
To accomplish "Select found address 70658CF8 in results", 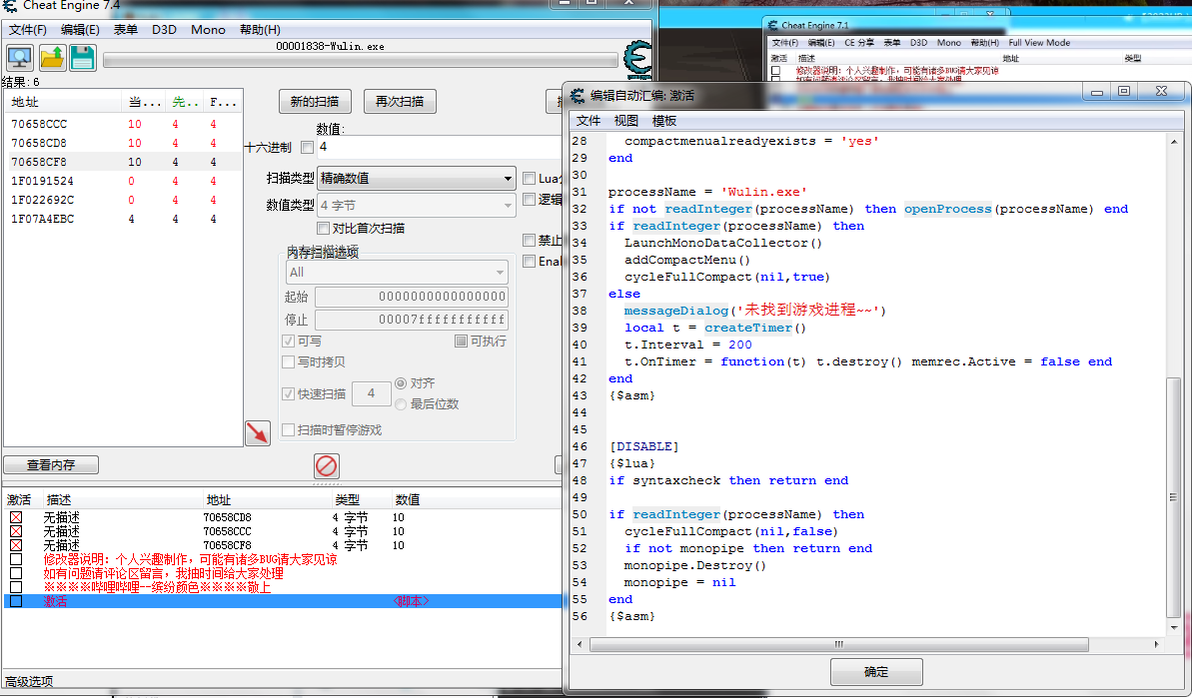I will [x=123, y=162].
